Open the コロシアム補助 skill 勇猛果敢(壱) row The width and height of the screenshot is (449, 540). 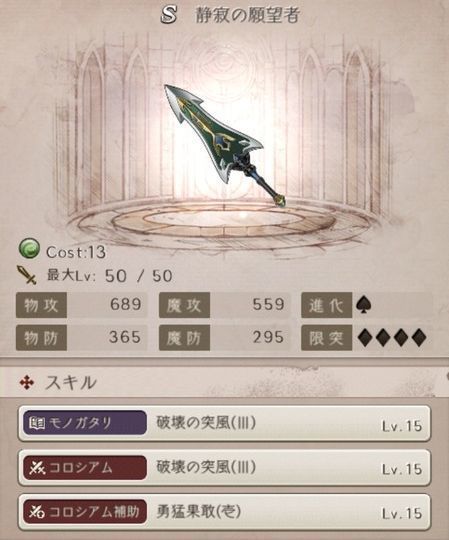[x=224, y=512]
